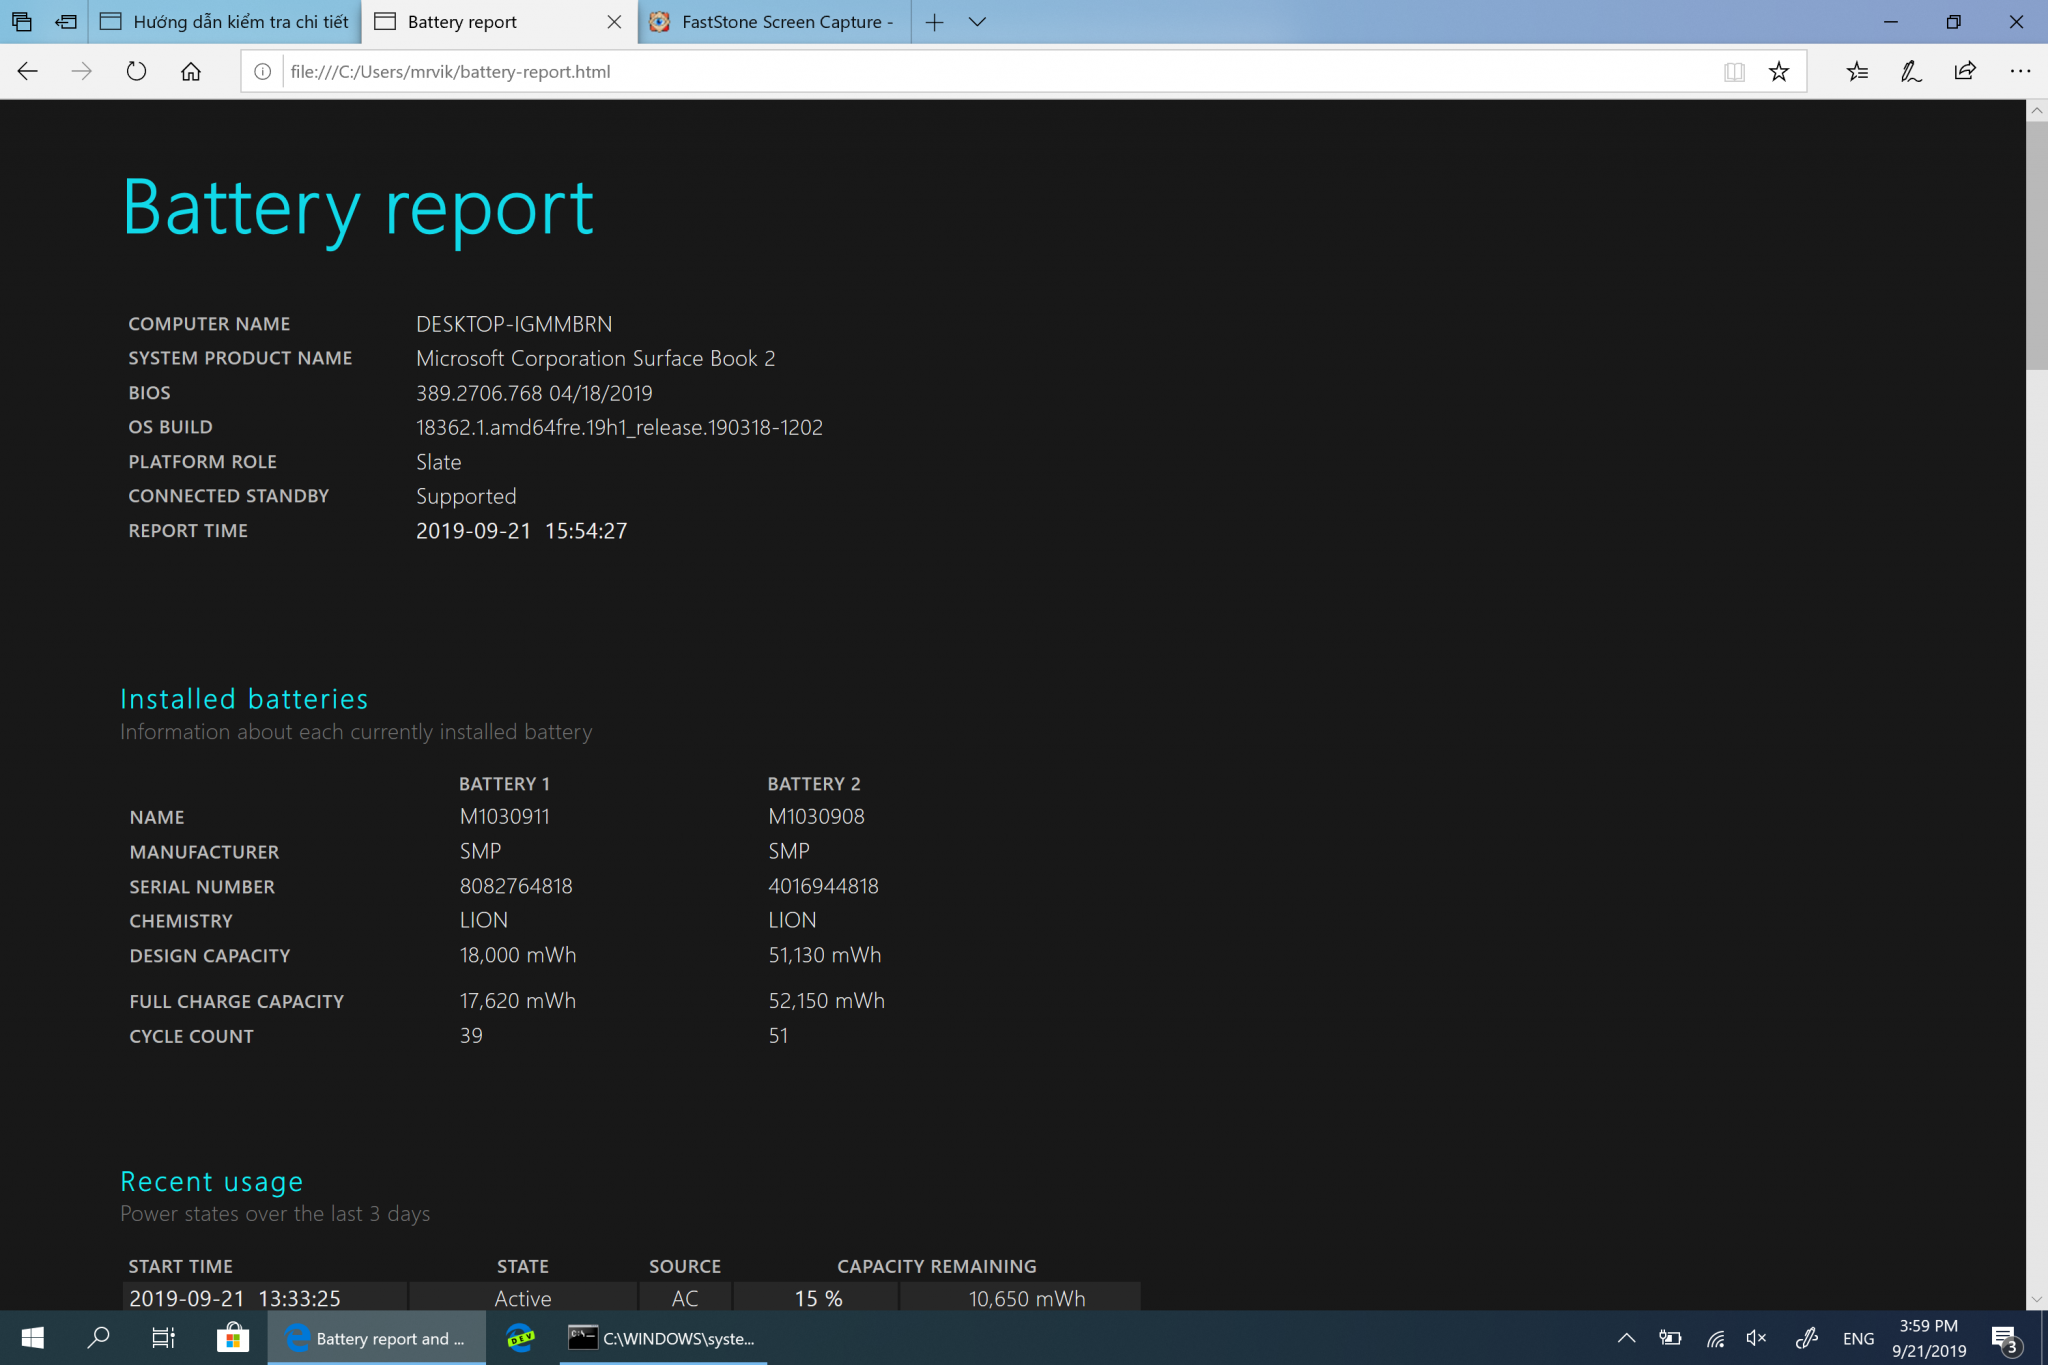Image resolution: width=2048 pixels, height=1365 pixels.
Task: Click the Refresh page icon
Action: coord(136,71)
